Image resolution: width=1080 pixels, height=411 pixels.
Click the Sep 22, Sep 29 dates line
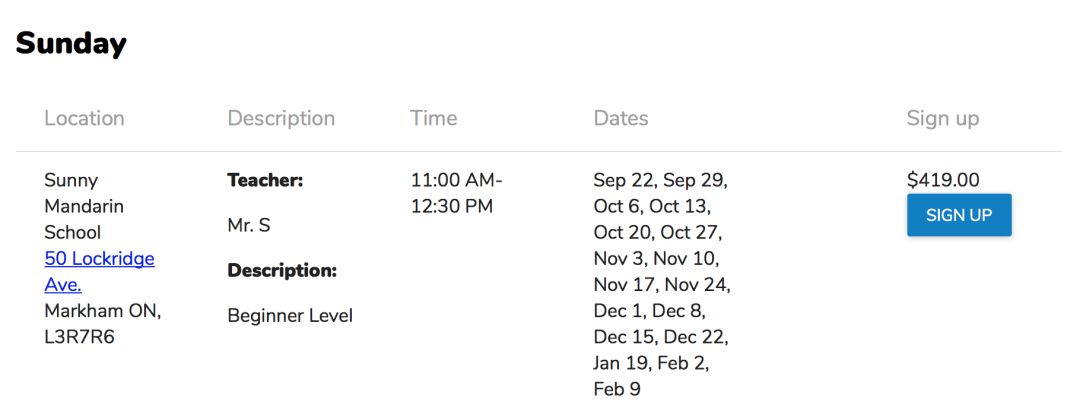pos(661,180)
